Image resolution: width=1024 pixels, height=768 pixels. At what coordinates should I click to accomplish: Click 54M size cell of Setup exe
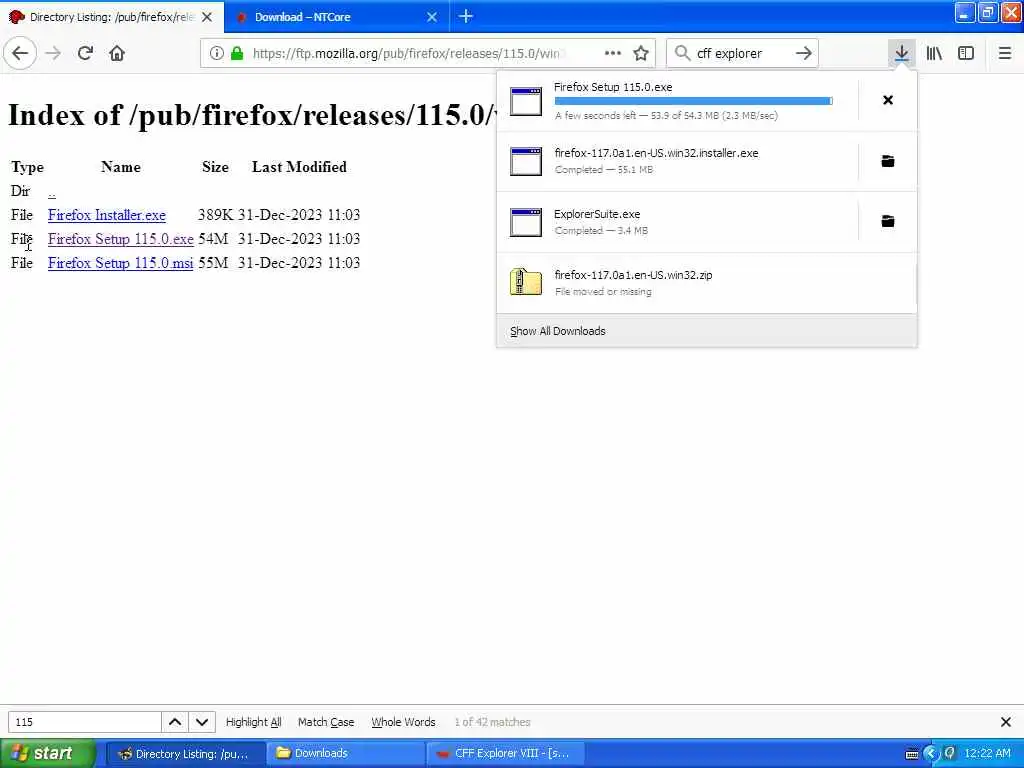point(213,239)
